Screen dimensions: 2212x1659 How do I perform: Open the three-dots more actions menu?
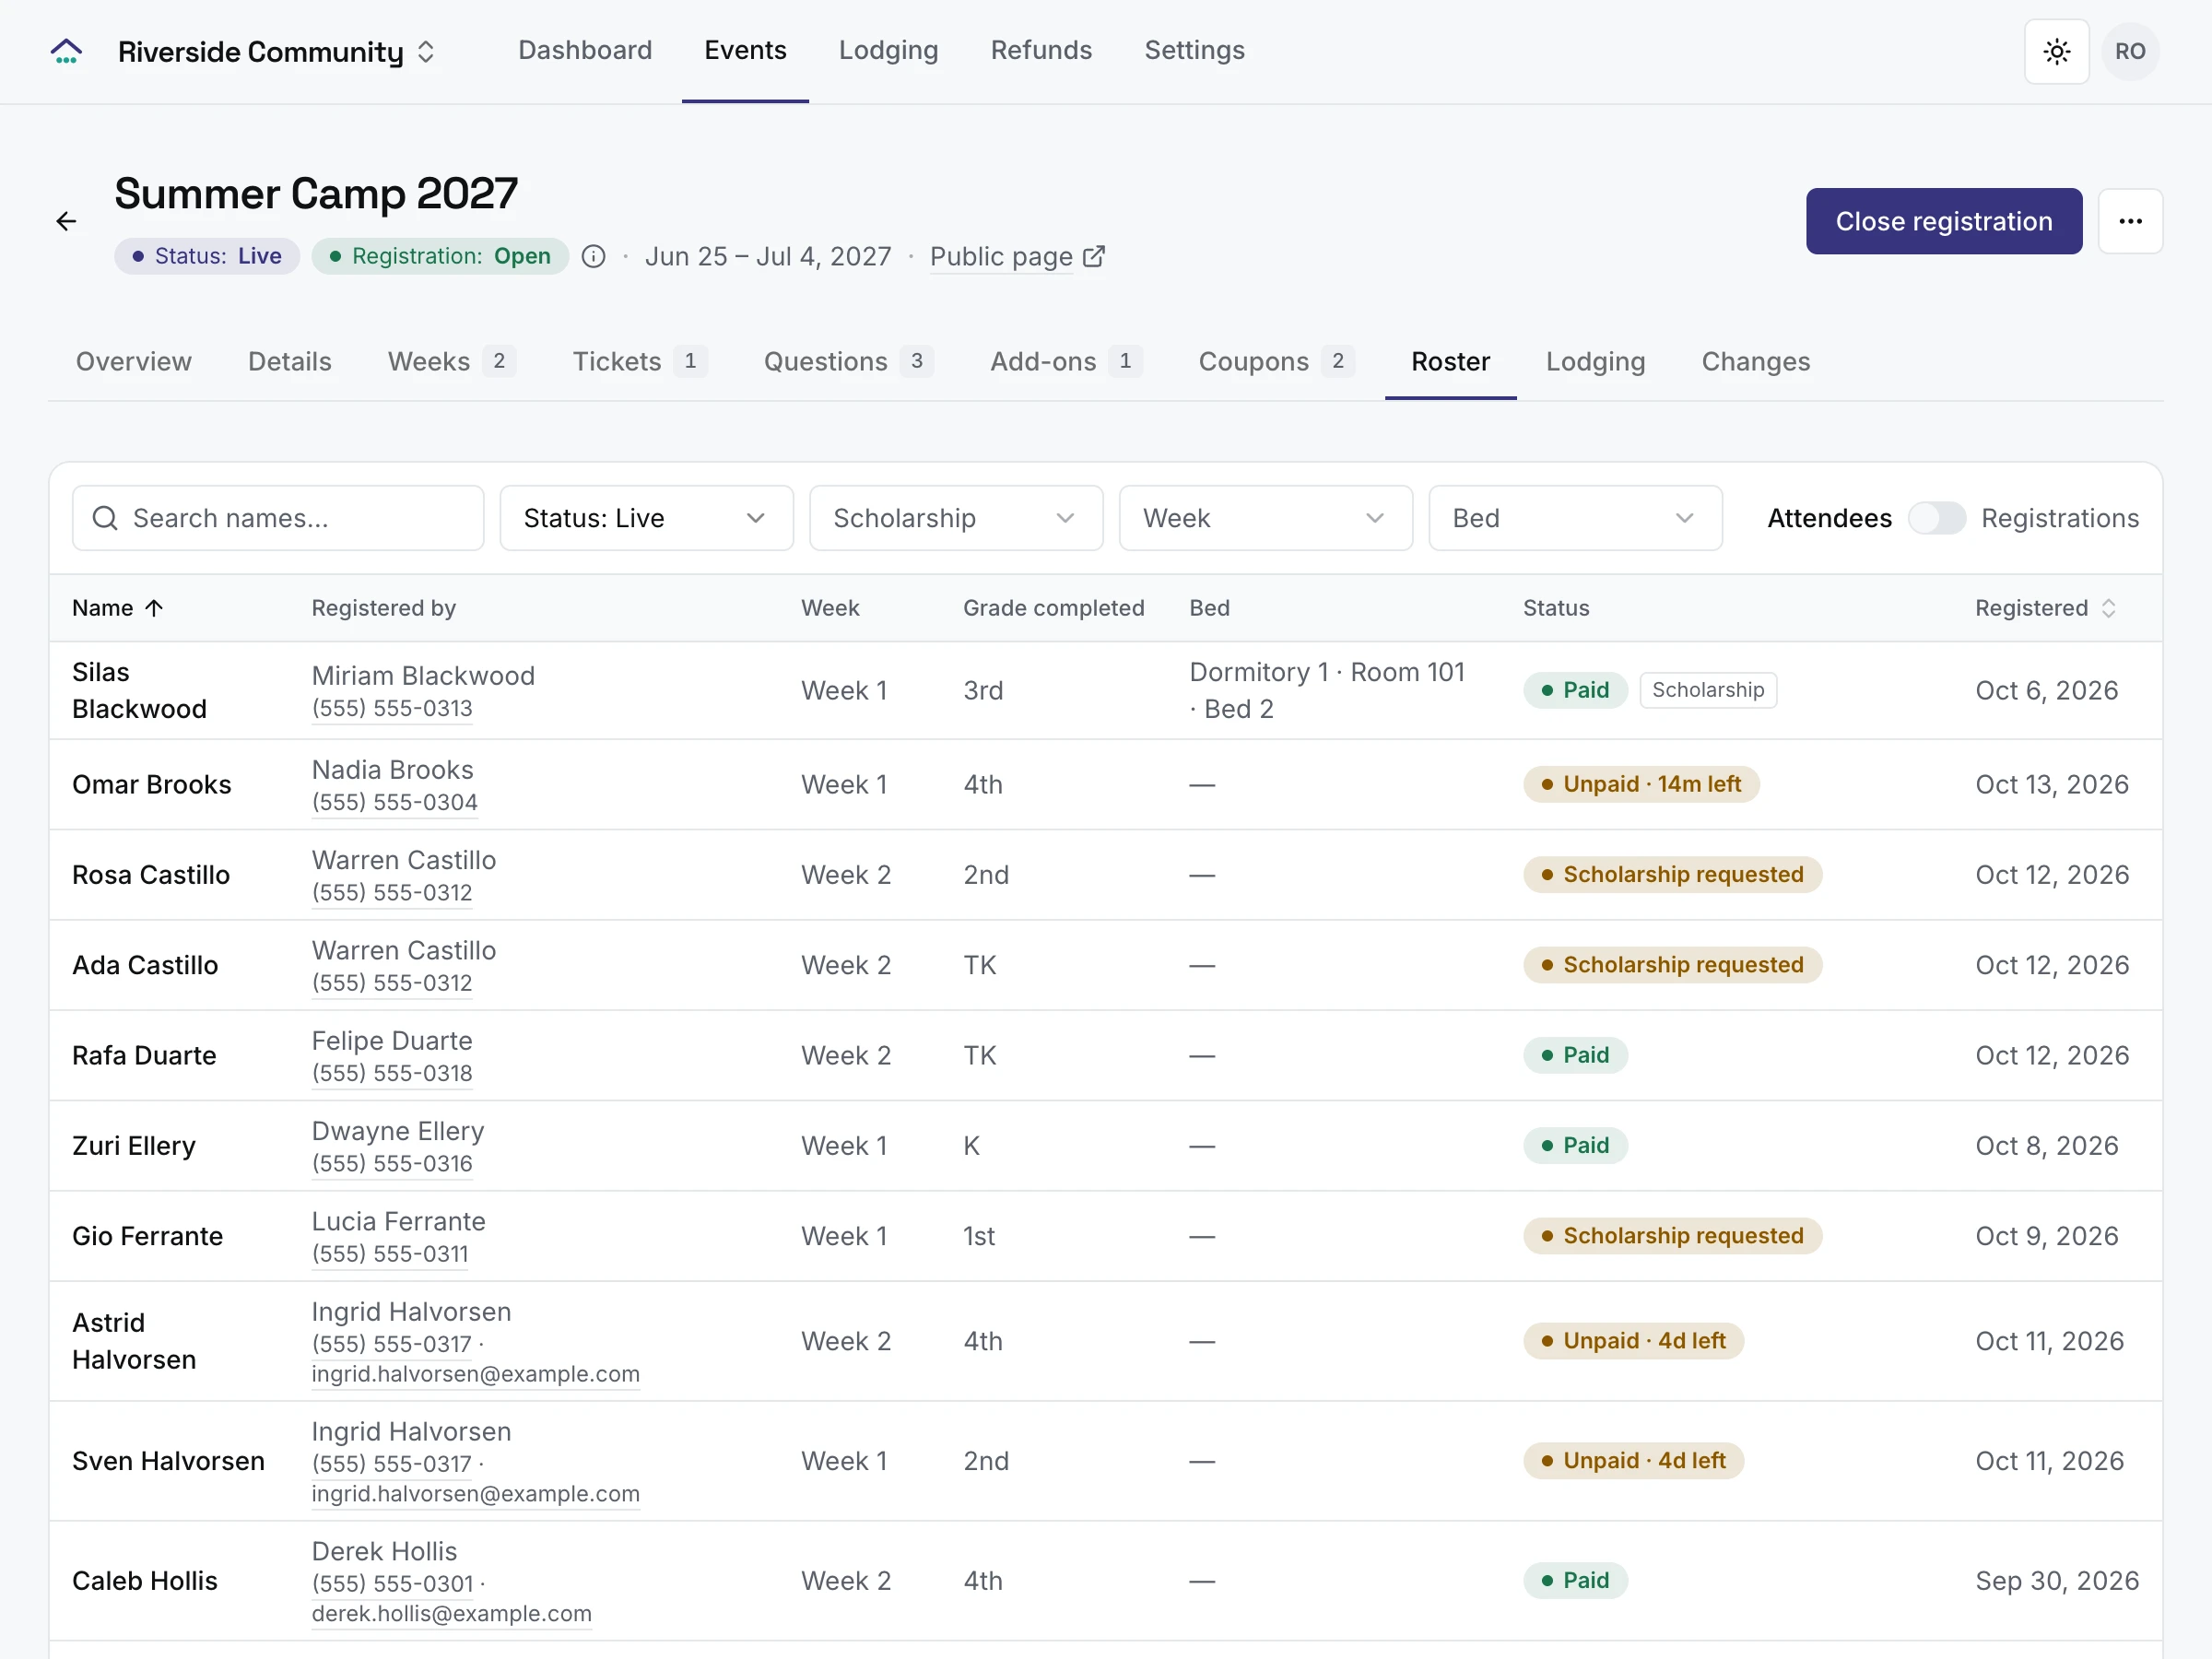click(x=2130, y=221)
